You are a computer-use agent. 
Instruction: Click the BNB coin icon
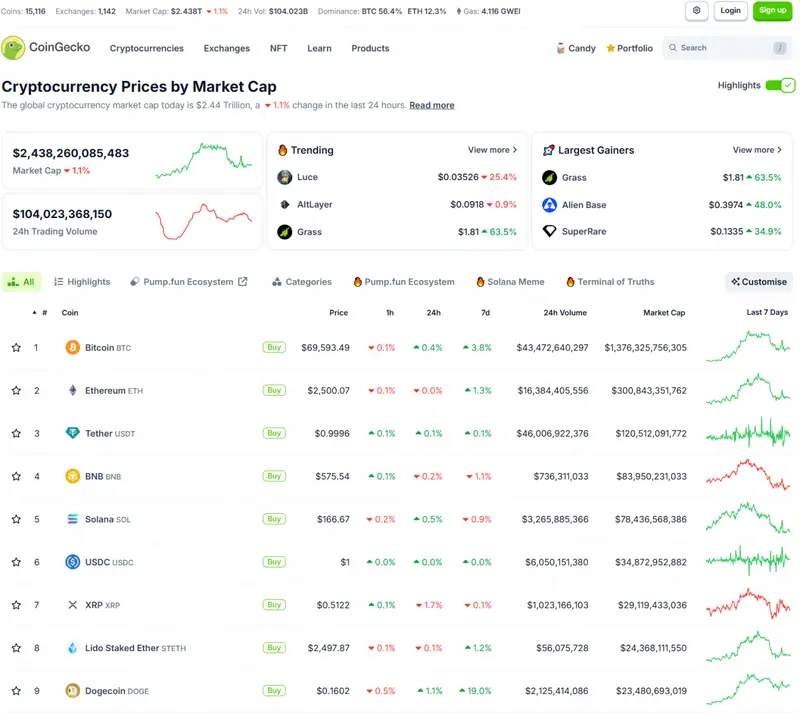72,476
